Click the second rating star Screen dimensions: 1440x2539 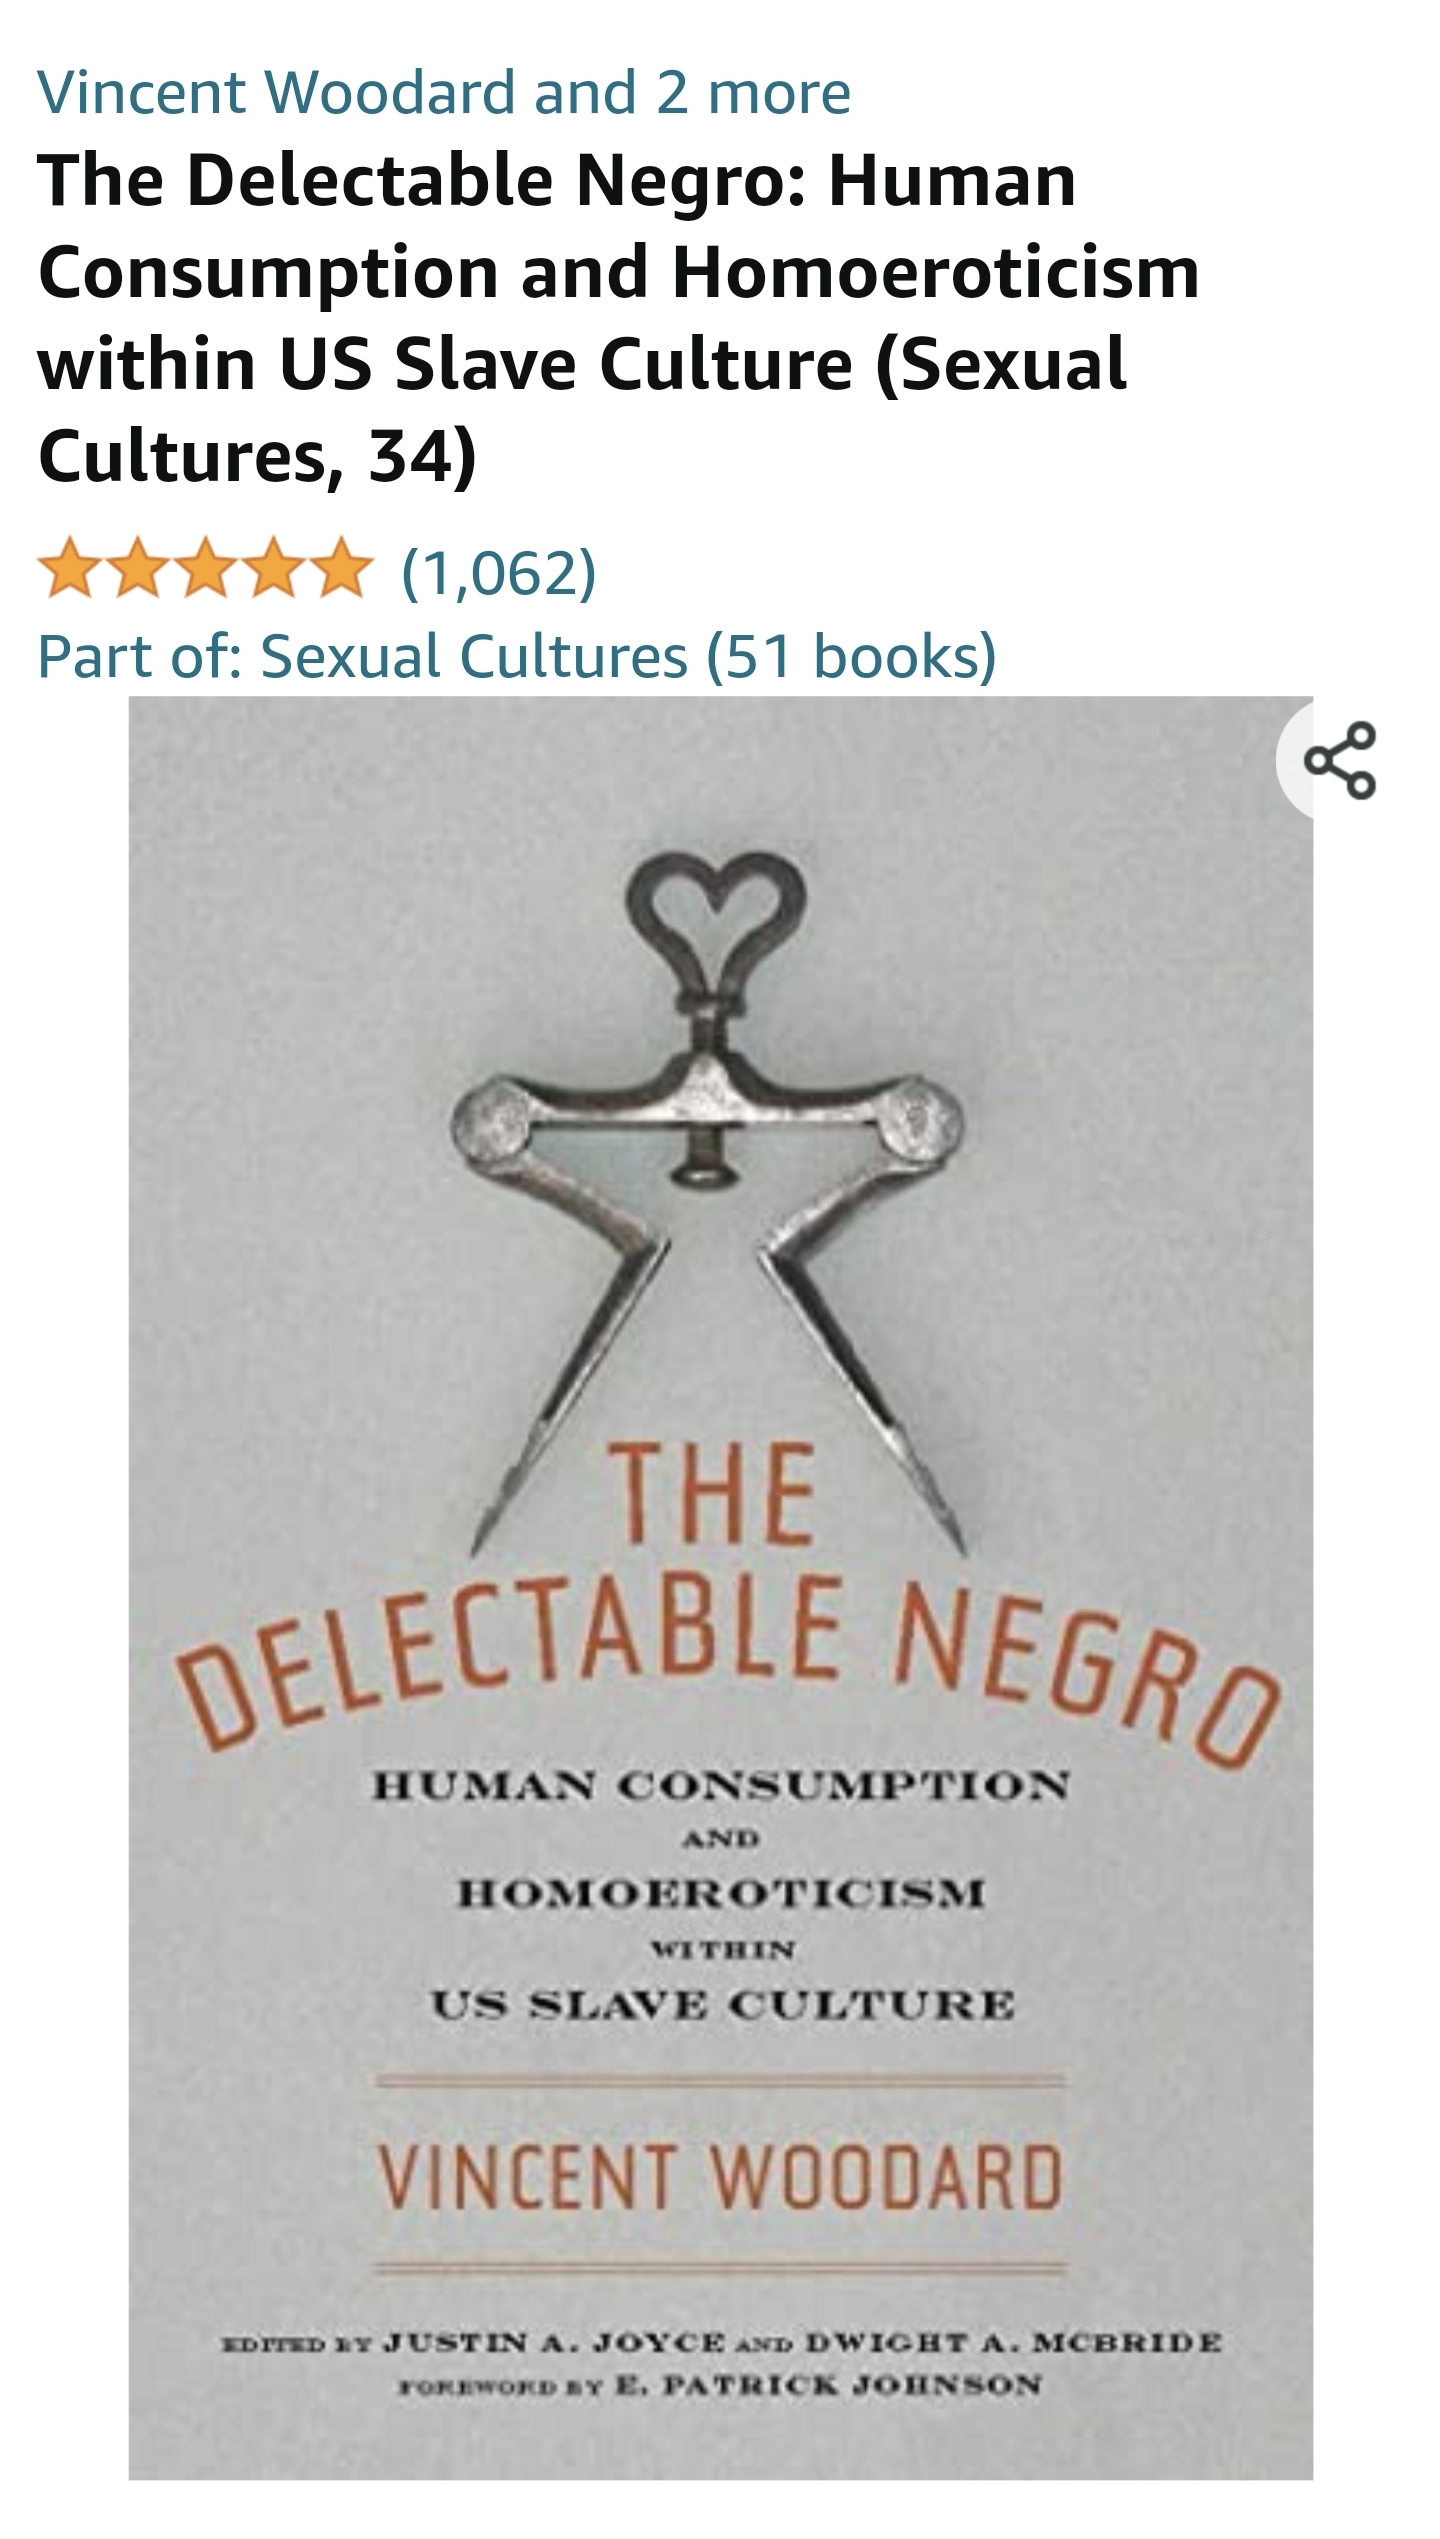(x=136, y=568)
